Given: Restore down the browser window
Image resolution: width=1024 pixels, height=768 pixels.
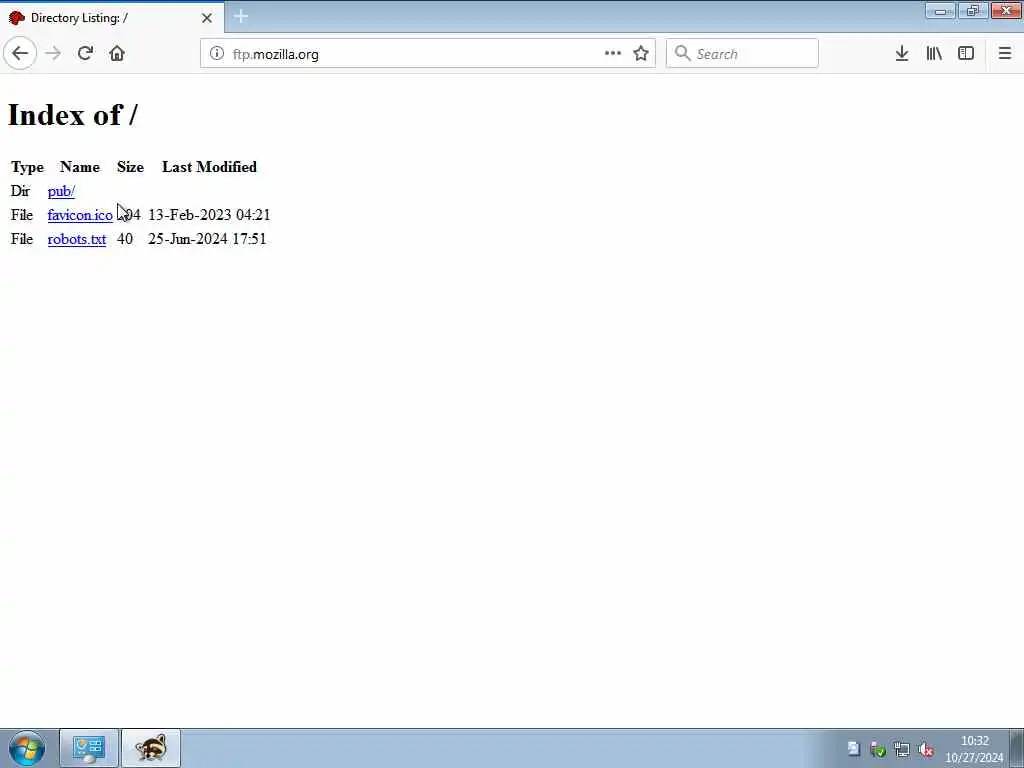Looking at the screenshot, I should tap(973, 10).
